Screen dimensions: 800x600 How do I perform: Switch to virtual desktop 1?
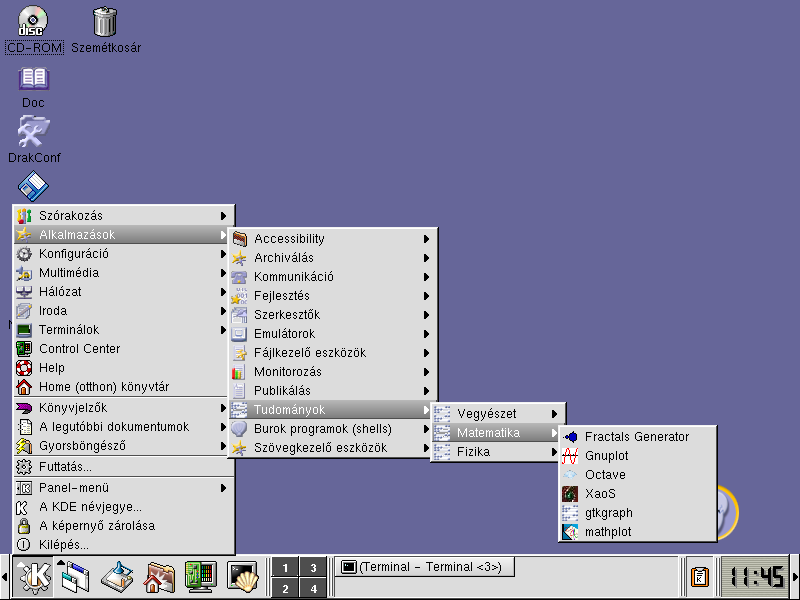pos(285,567)
